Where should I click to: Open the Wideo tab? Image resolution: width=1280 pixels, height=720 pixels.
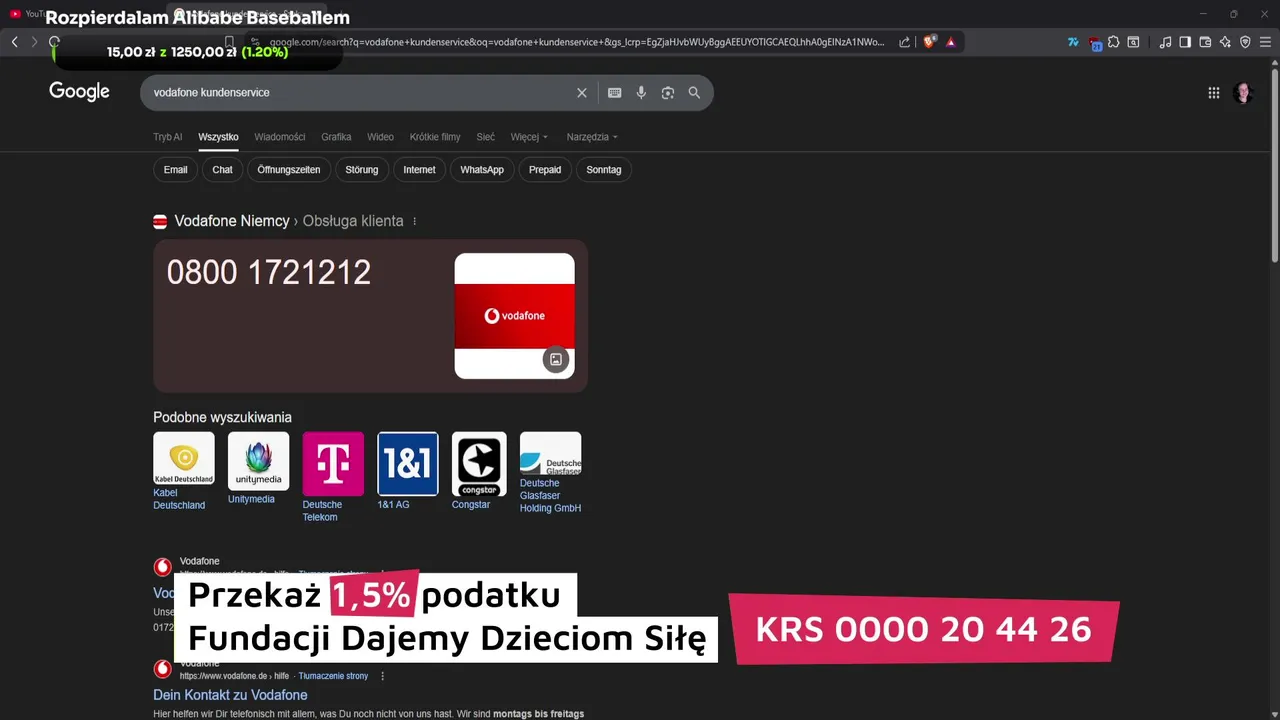click(380, 137)
